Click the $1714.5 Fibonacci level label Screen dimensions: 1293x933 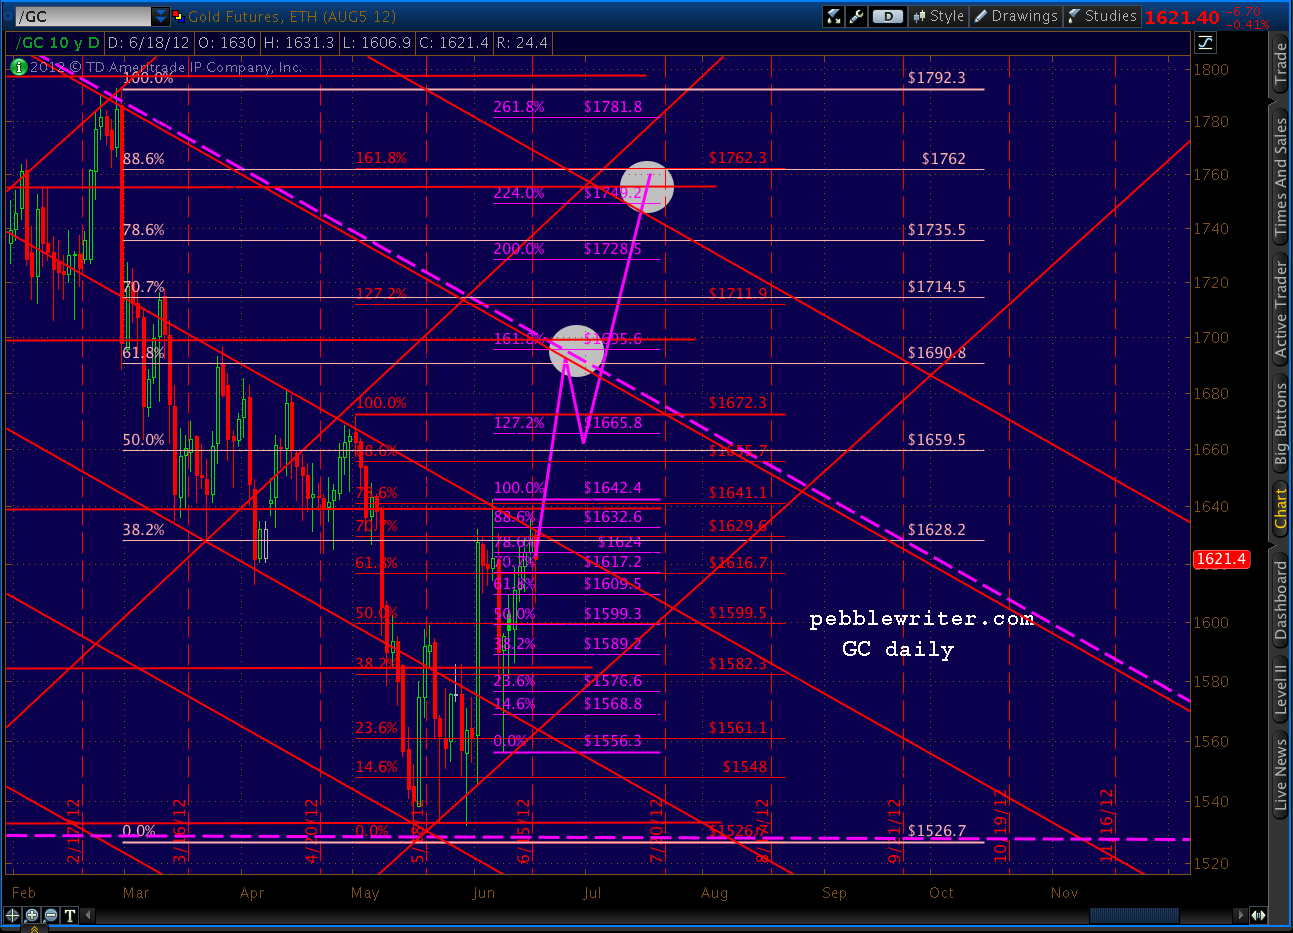[x=936, y=287]
